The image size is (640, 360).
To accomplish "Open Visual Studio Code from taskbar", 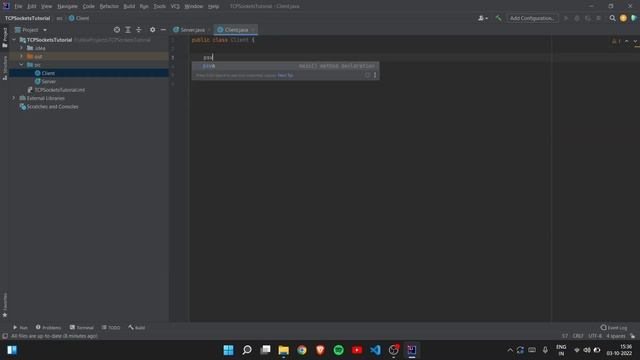I will pyautogui.click(x=376, y=350).
